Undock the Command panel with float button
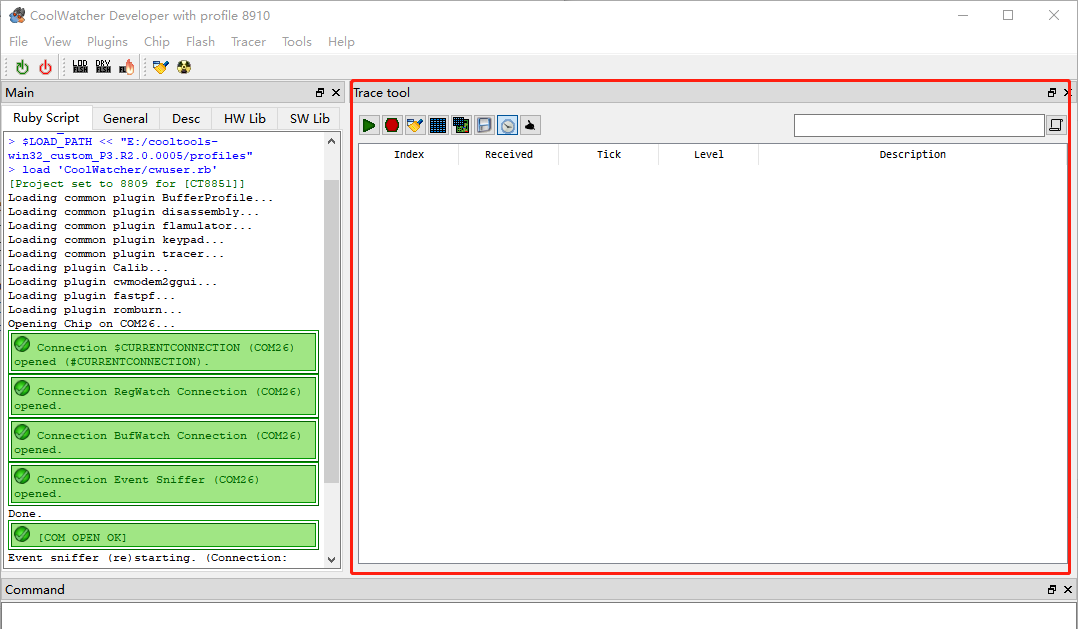This screenshot has height=629, width=1078. pos(1052,590)
